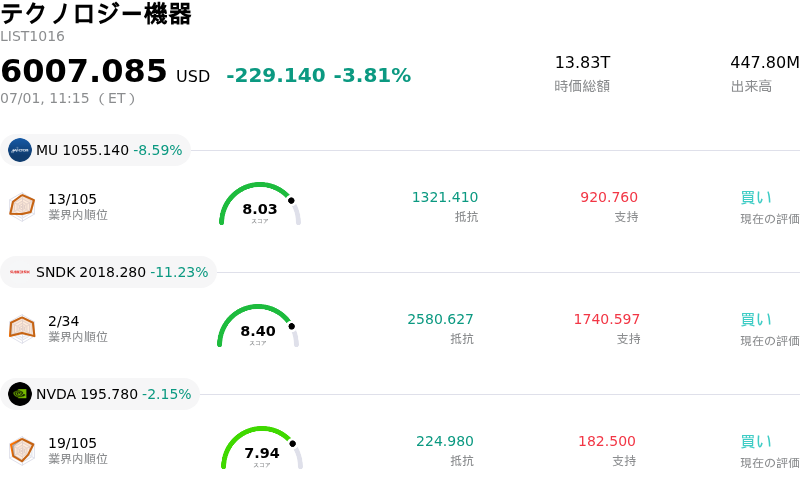
Task: Click MU's 買い current rating
Action: 756,198
